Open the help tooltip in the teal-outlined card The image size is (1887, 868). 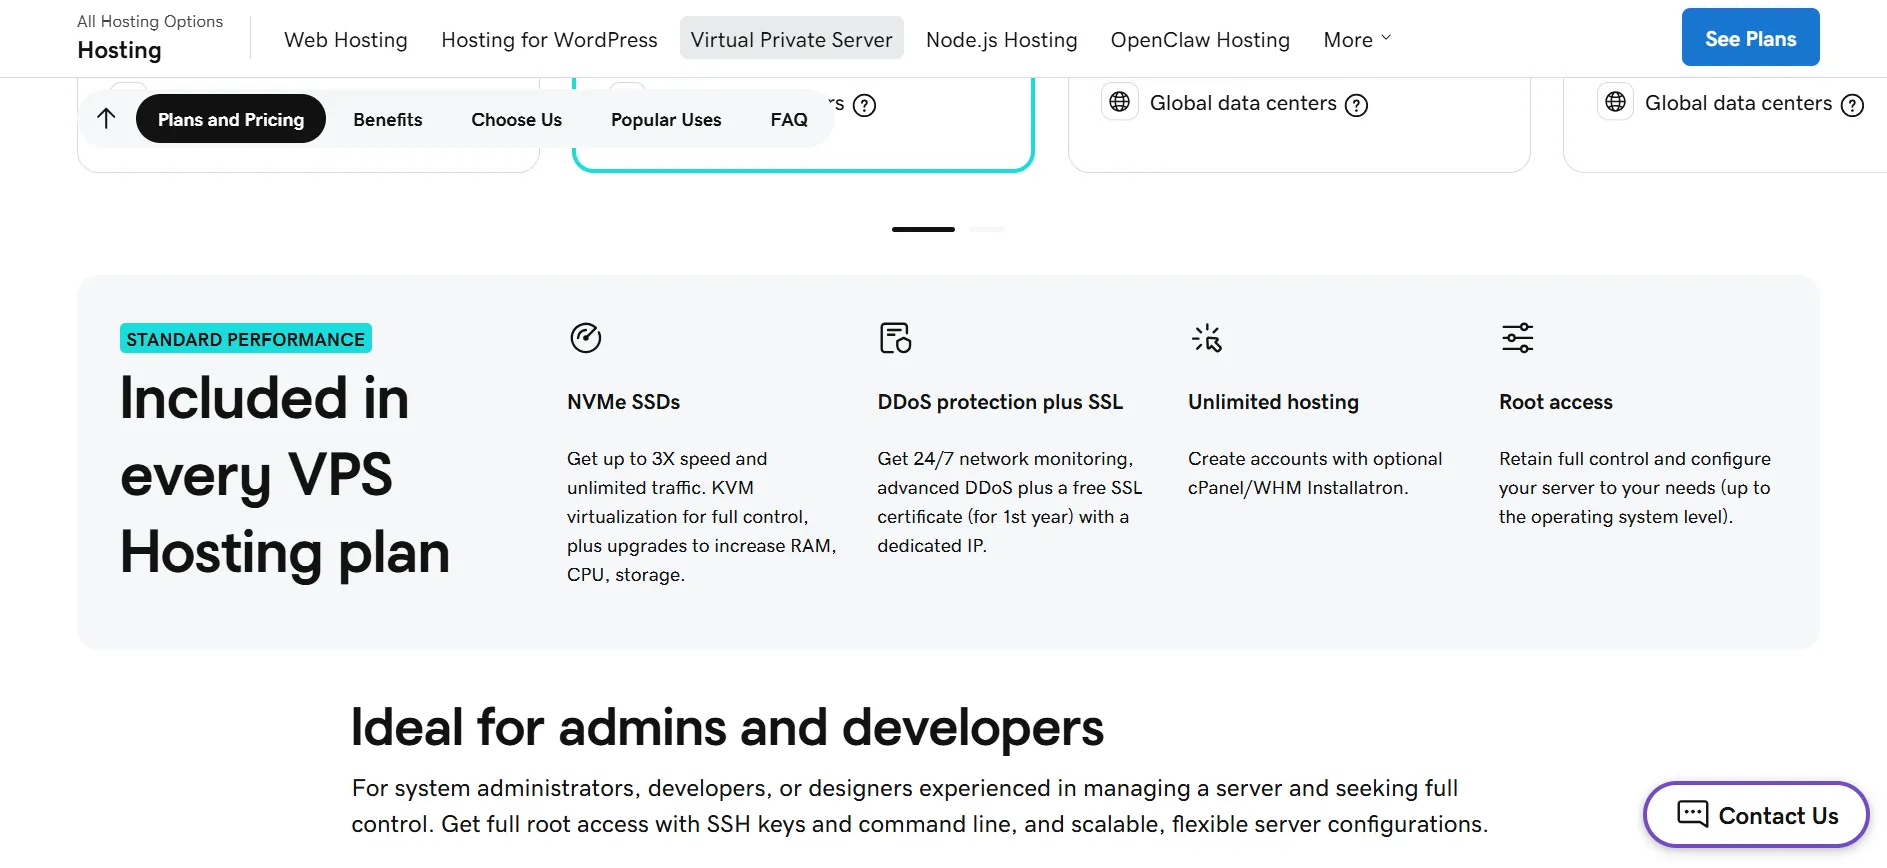pyautogui.click(x=865, y=105)
